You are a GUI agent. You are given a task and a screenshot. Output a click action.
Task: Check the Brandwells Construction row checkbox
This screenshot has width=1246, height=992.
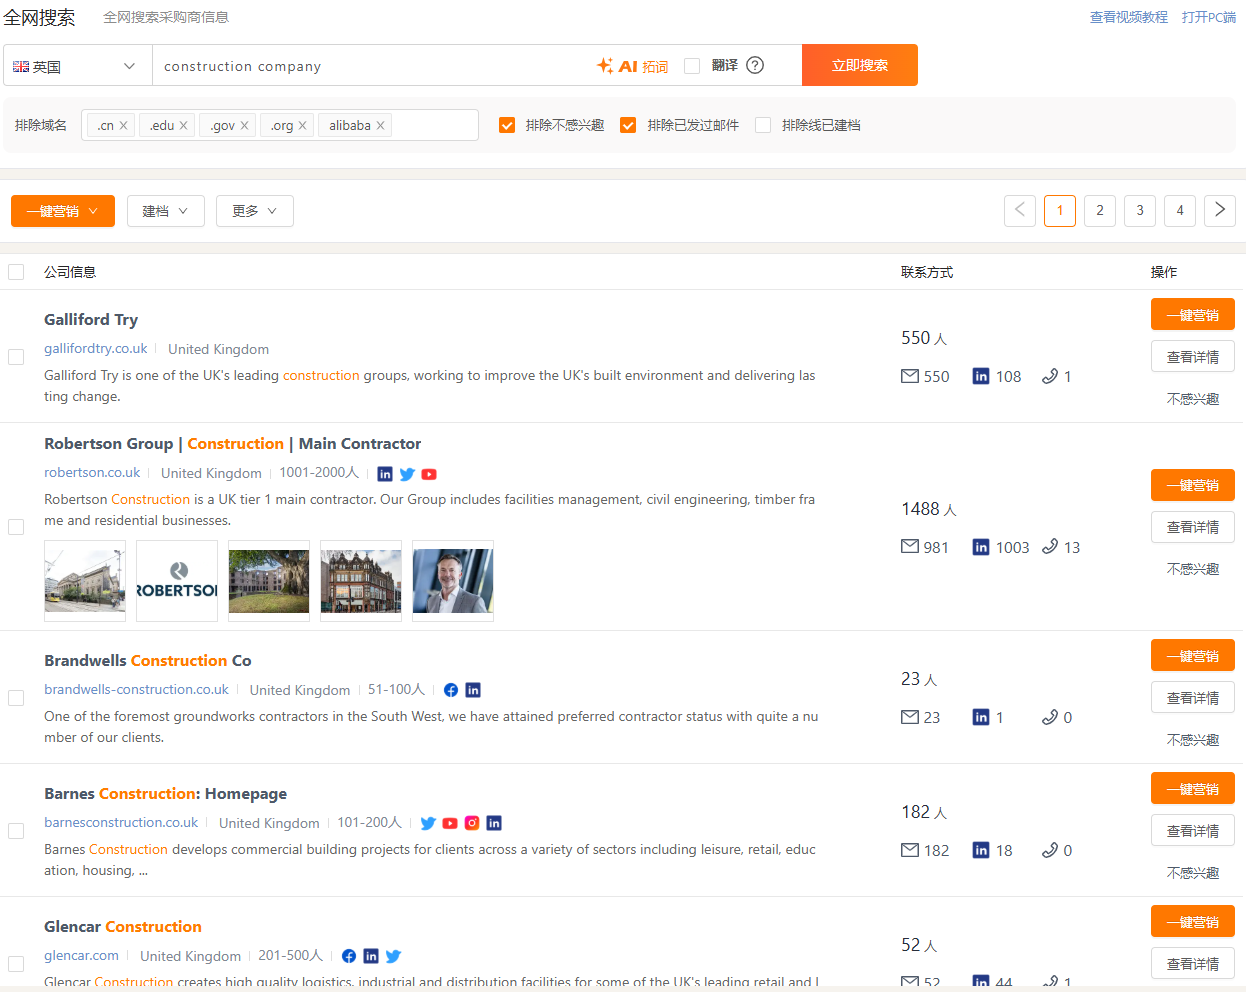pyautogui.click(x=16, y=698)
